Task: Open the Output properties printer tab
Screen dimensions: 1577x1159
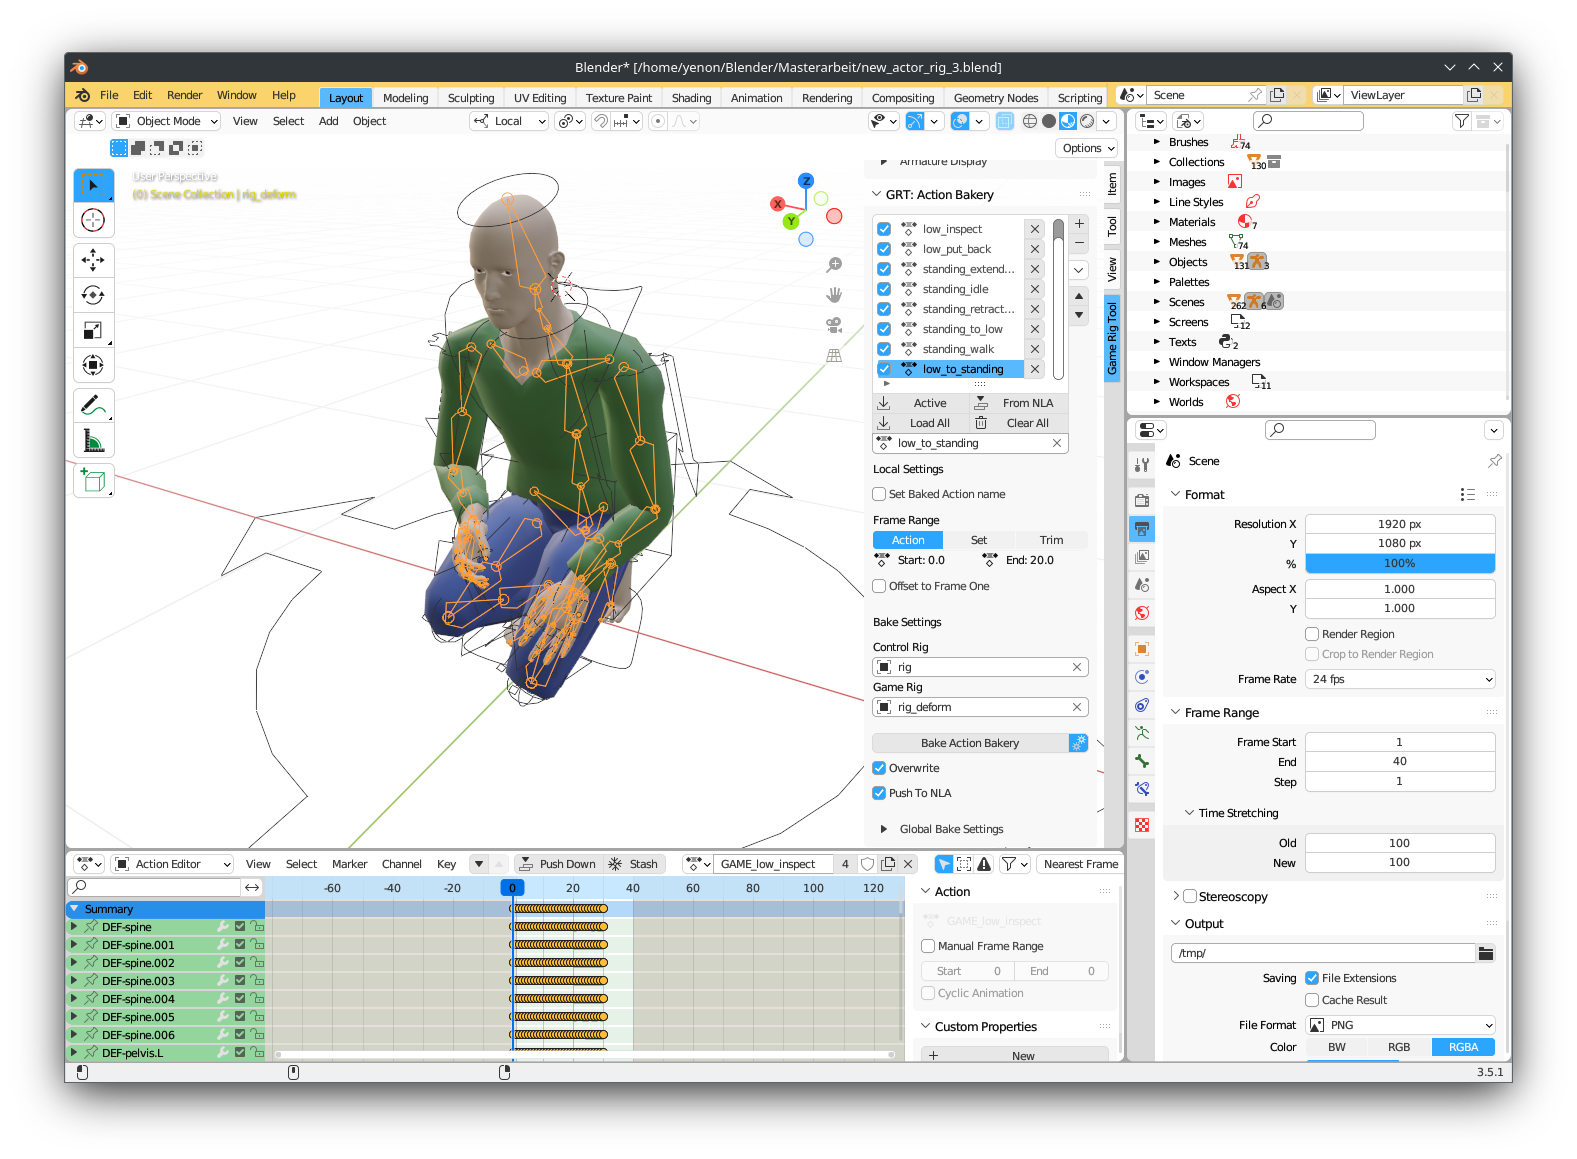Action: (1142, 528)
